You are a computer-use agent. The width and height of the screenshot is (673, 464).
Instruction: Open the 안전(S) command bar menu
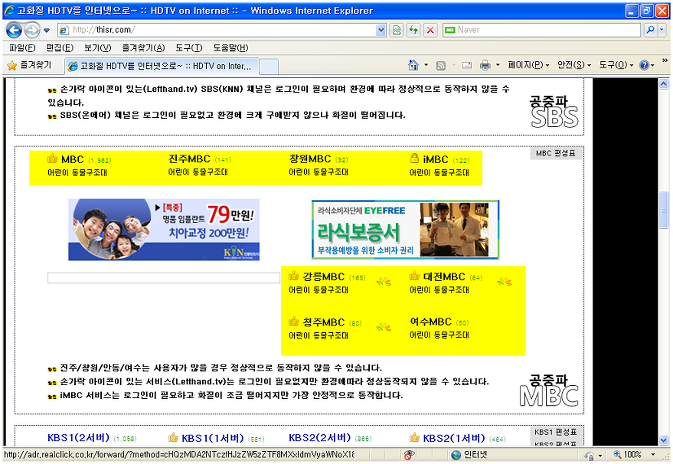pos(574,65)
